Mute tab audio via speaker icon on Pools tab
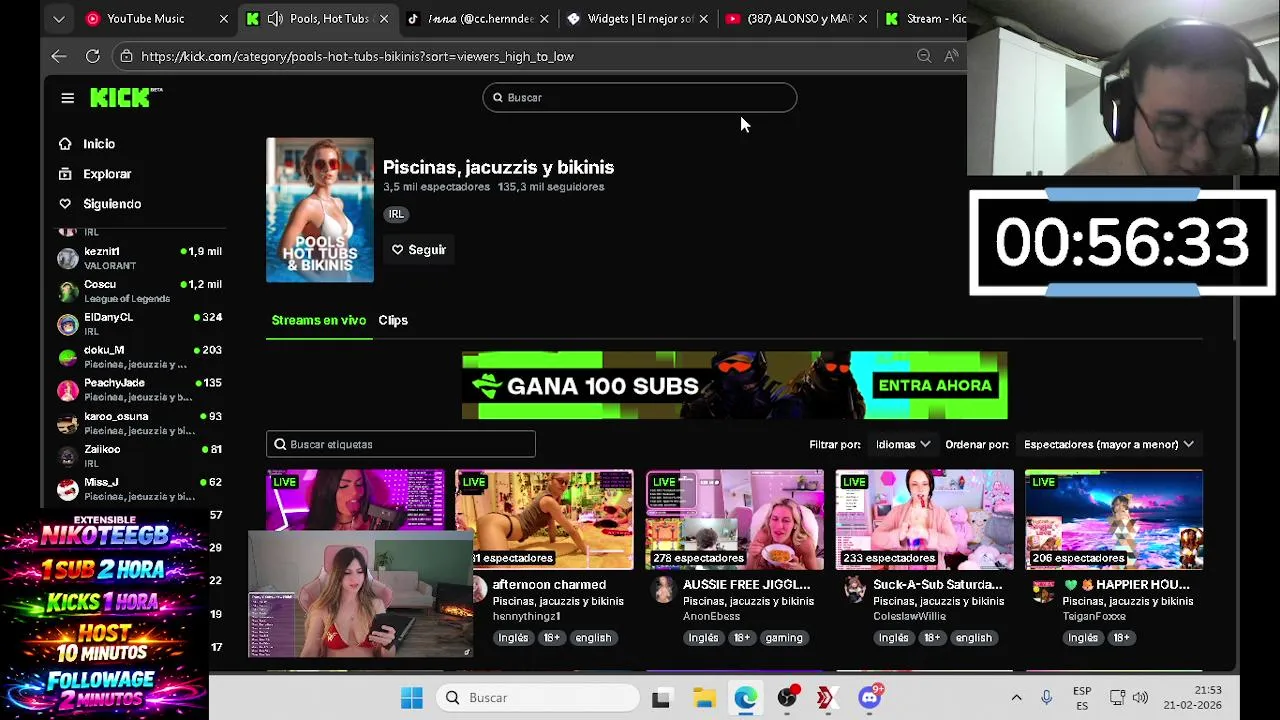1280x720 pixels. tap(275, 18)
